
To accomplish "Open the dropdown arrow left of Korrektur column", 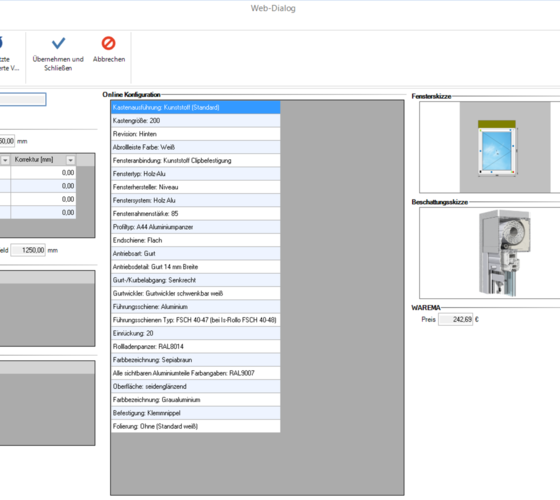I will pos(5,160).
